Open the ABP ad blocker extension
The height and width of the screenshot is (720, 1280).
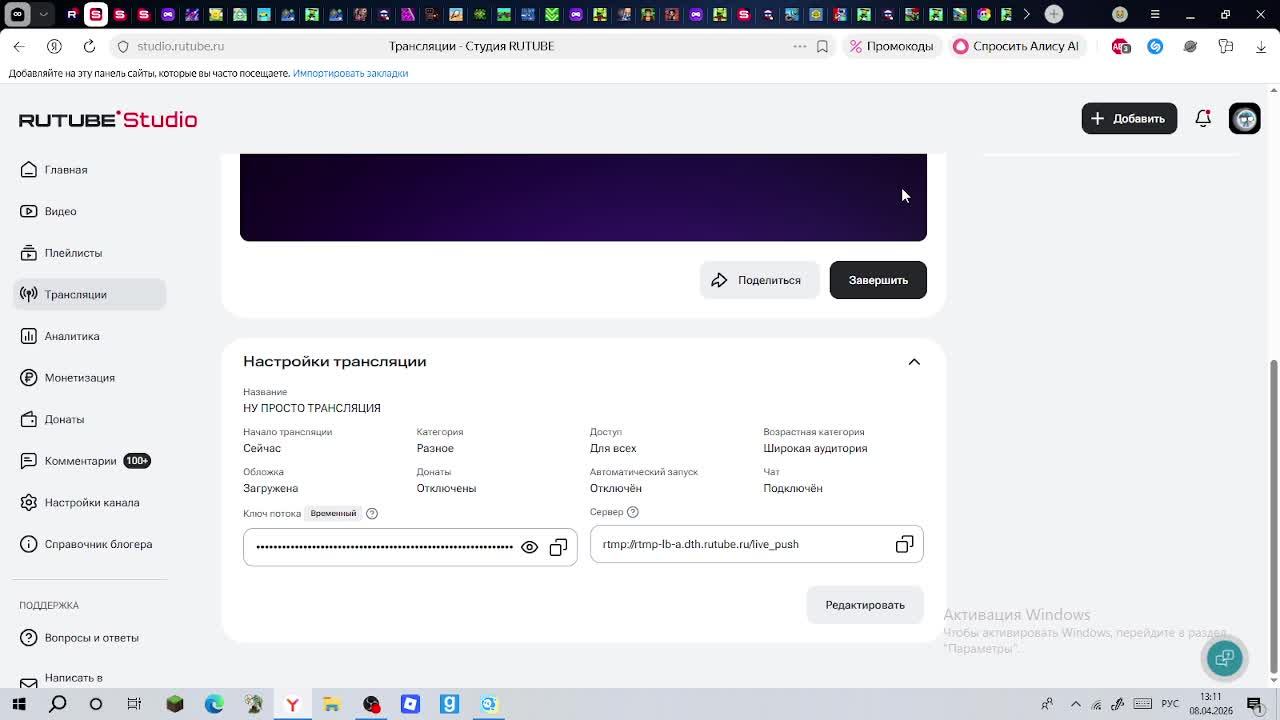point(1120,46)
